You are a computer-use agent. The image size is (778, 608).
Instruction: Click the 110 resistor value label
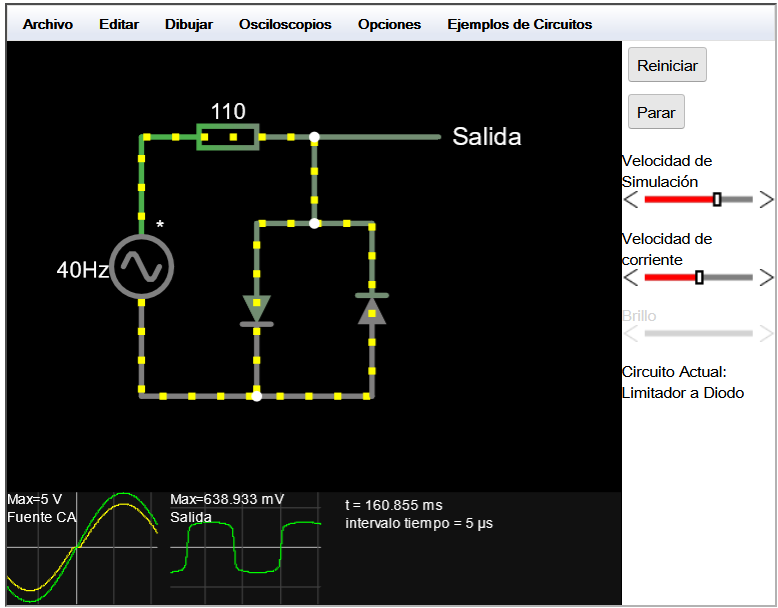click(228, 111)
